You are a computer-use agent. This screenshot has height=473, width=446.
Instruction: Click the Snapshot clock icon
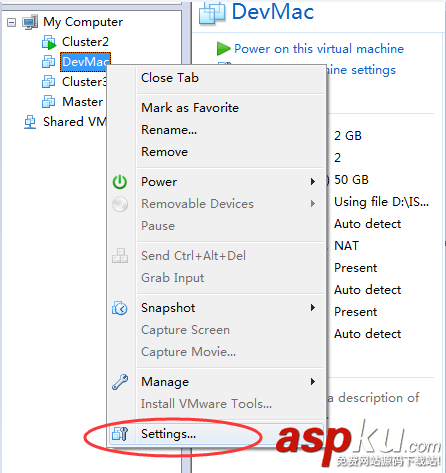120,308
